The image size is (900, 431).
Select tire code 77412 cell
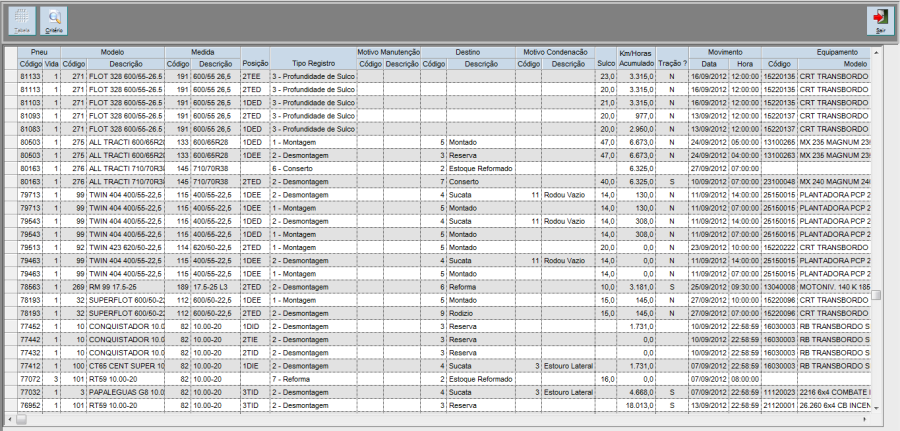pos(31,367)
